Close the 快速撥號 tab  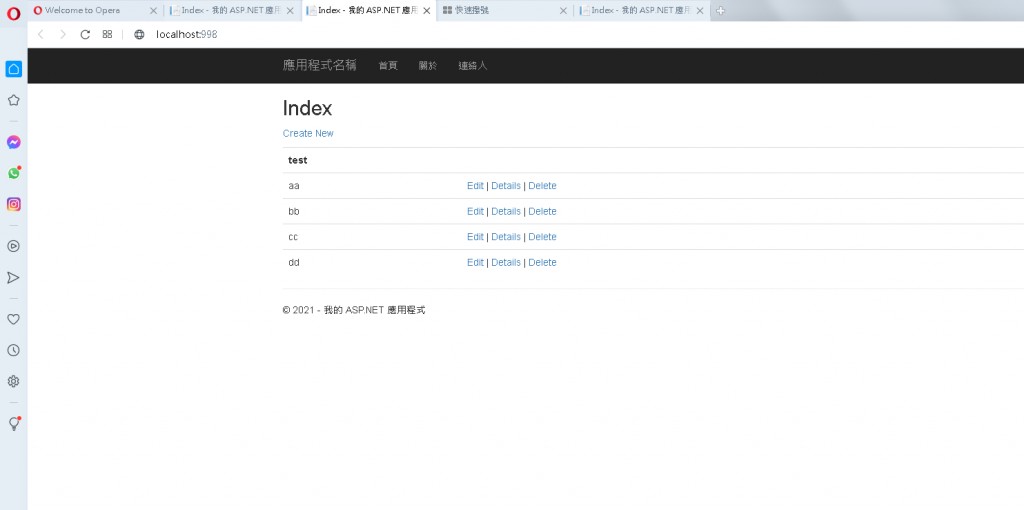[x=564, y=10]
